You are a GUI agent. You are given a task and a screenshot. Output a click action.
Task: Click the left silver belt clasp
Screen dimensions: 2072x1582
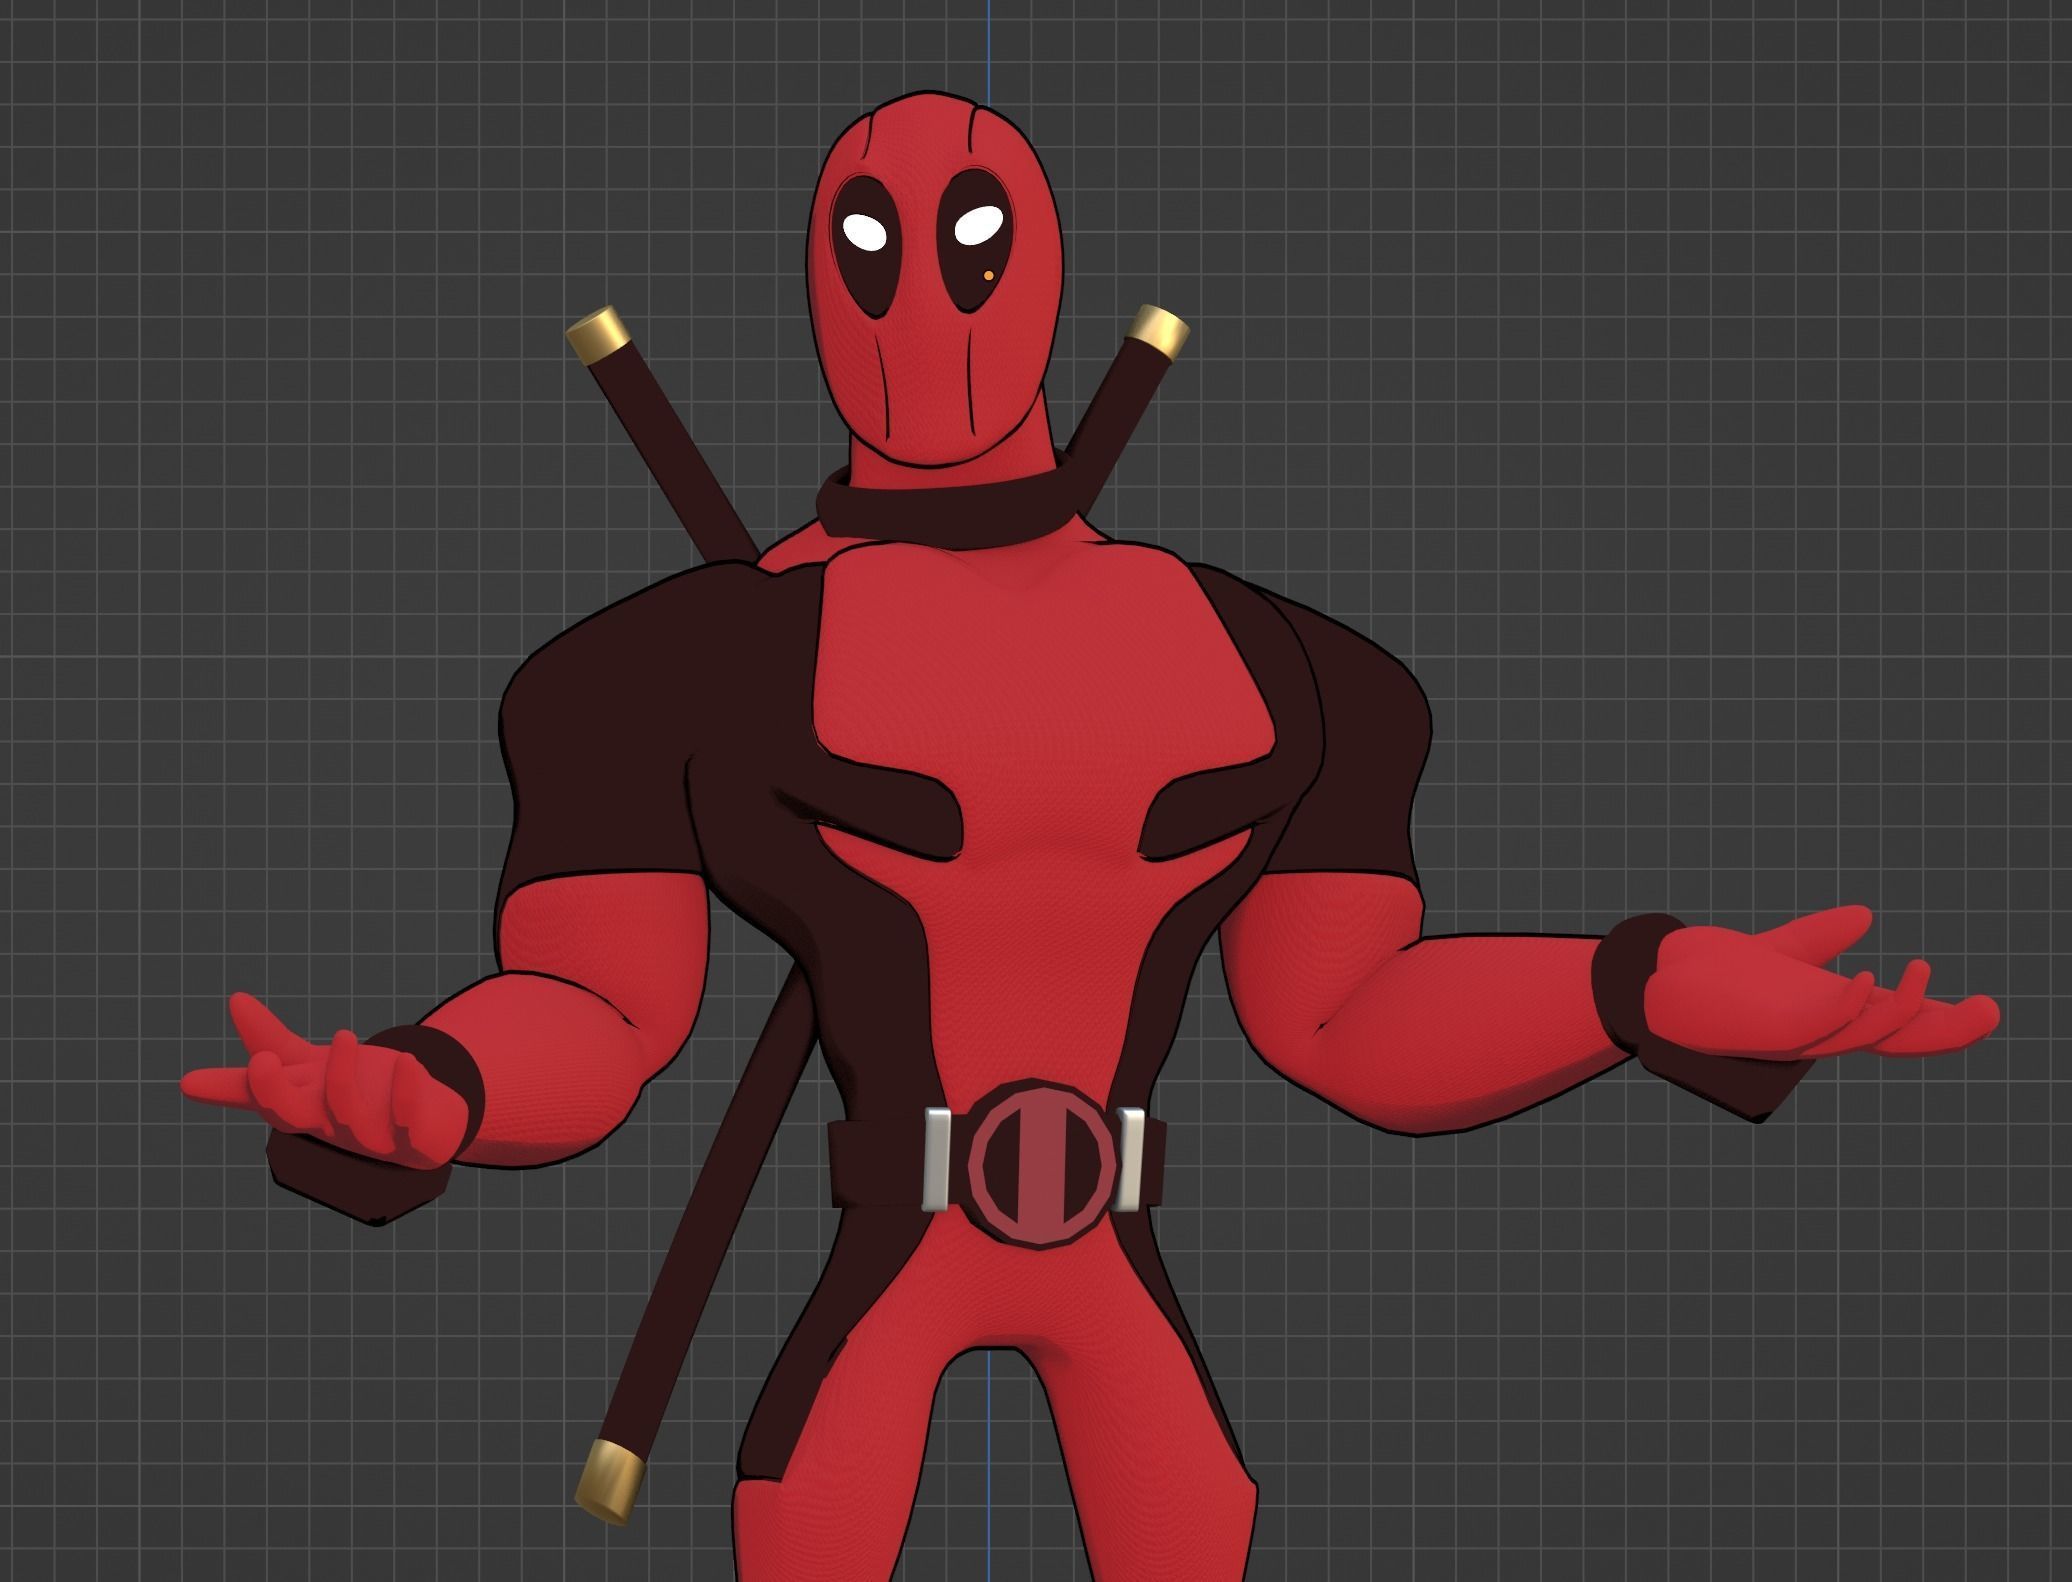[939, 1159]
